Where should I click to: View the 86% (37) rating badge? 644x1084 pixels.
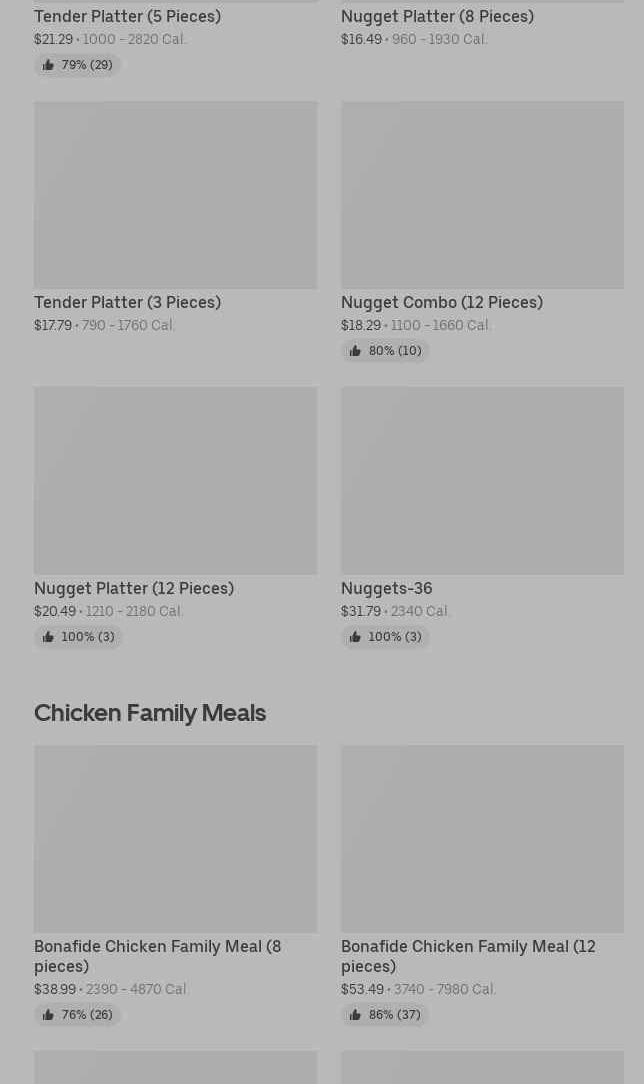(x=385, y=1015)
